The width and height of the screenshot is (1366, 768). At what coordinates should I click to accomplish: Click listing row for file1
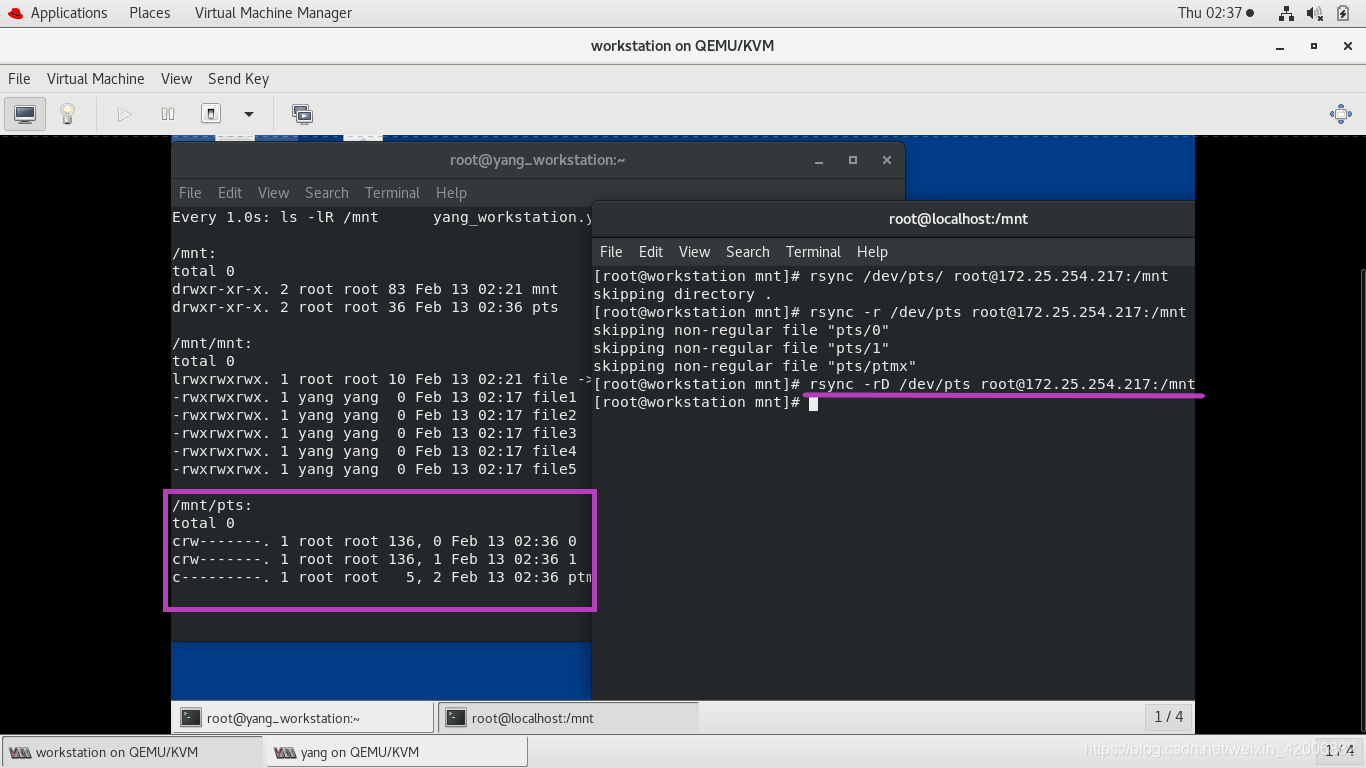(374, 397)
